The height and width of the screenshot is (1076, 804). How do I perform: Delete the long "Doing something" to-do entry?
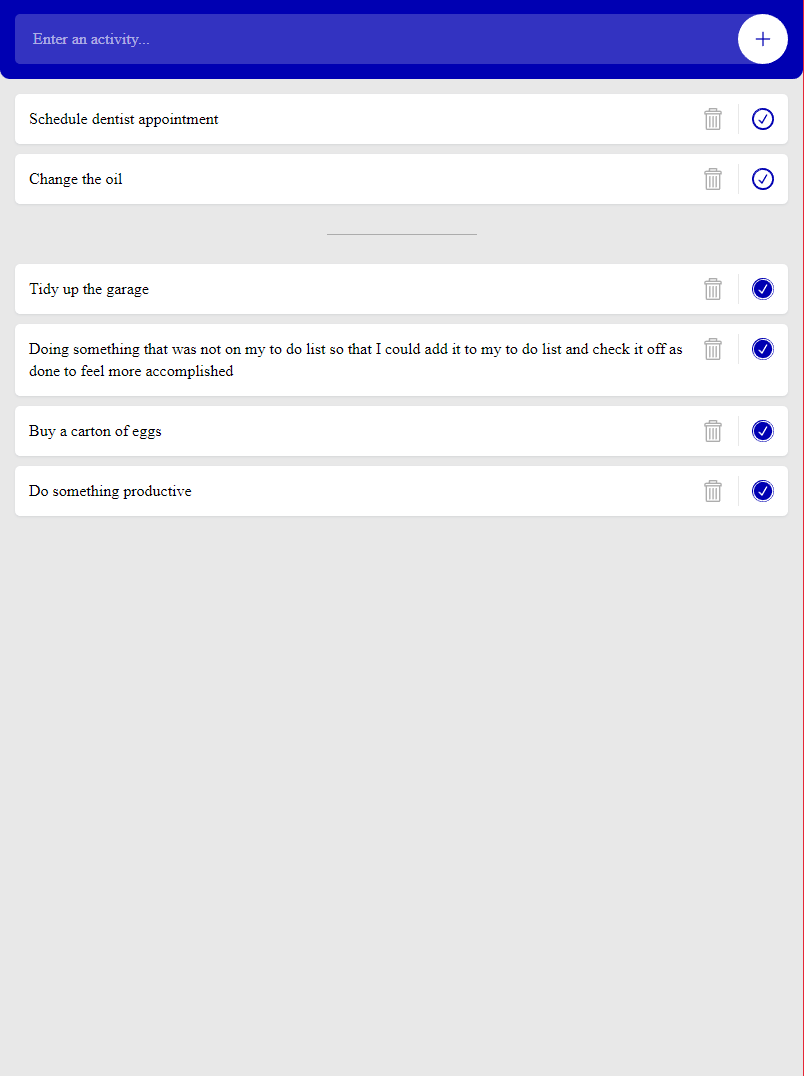[x=713, y=349]
